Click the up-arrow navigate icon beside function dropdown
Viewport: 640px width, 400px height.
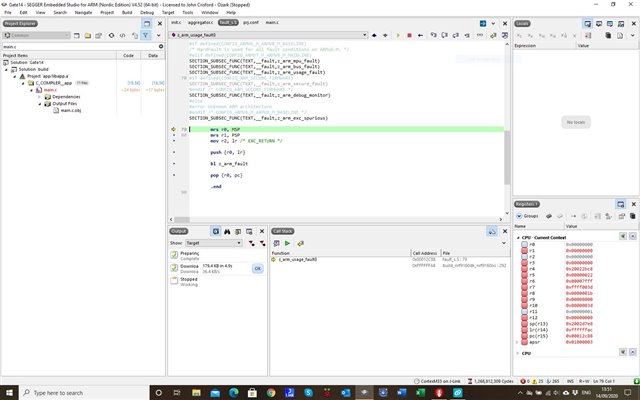point(374,36)
